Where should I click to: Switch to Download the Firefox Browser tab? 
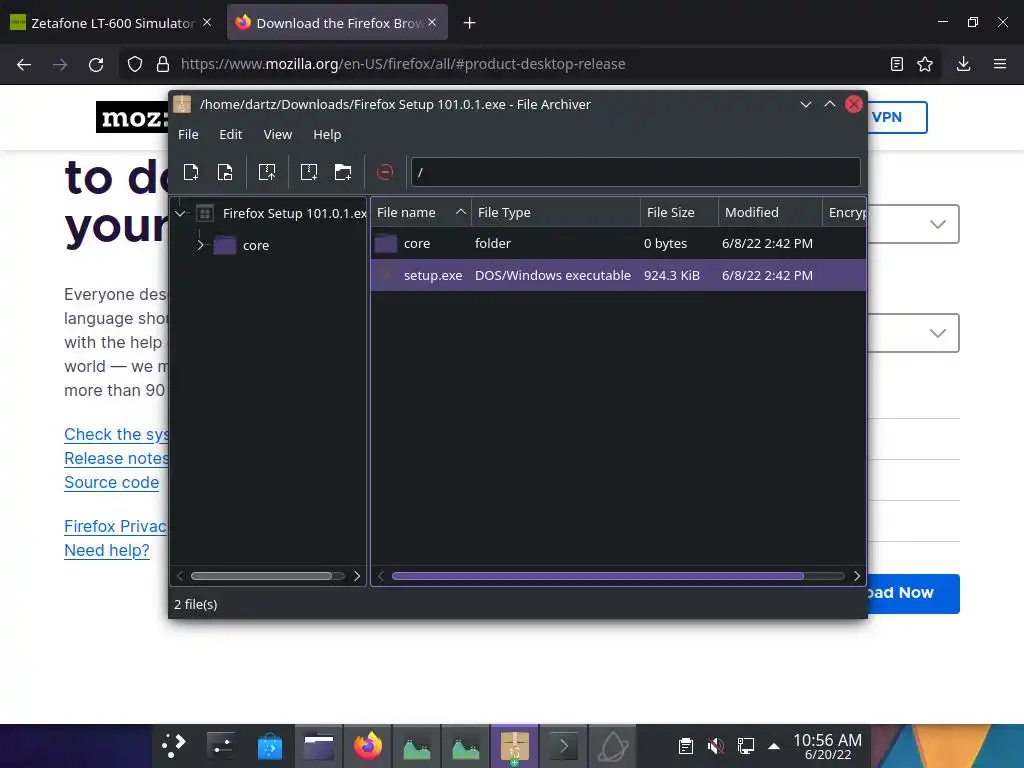(x=337, y=23)
